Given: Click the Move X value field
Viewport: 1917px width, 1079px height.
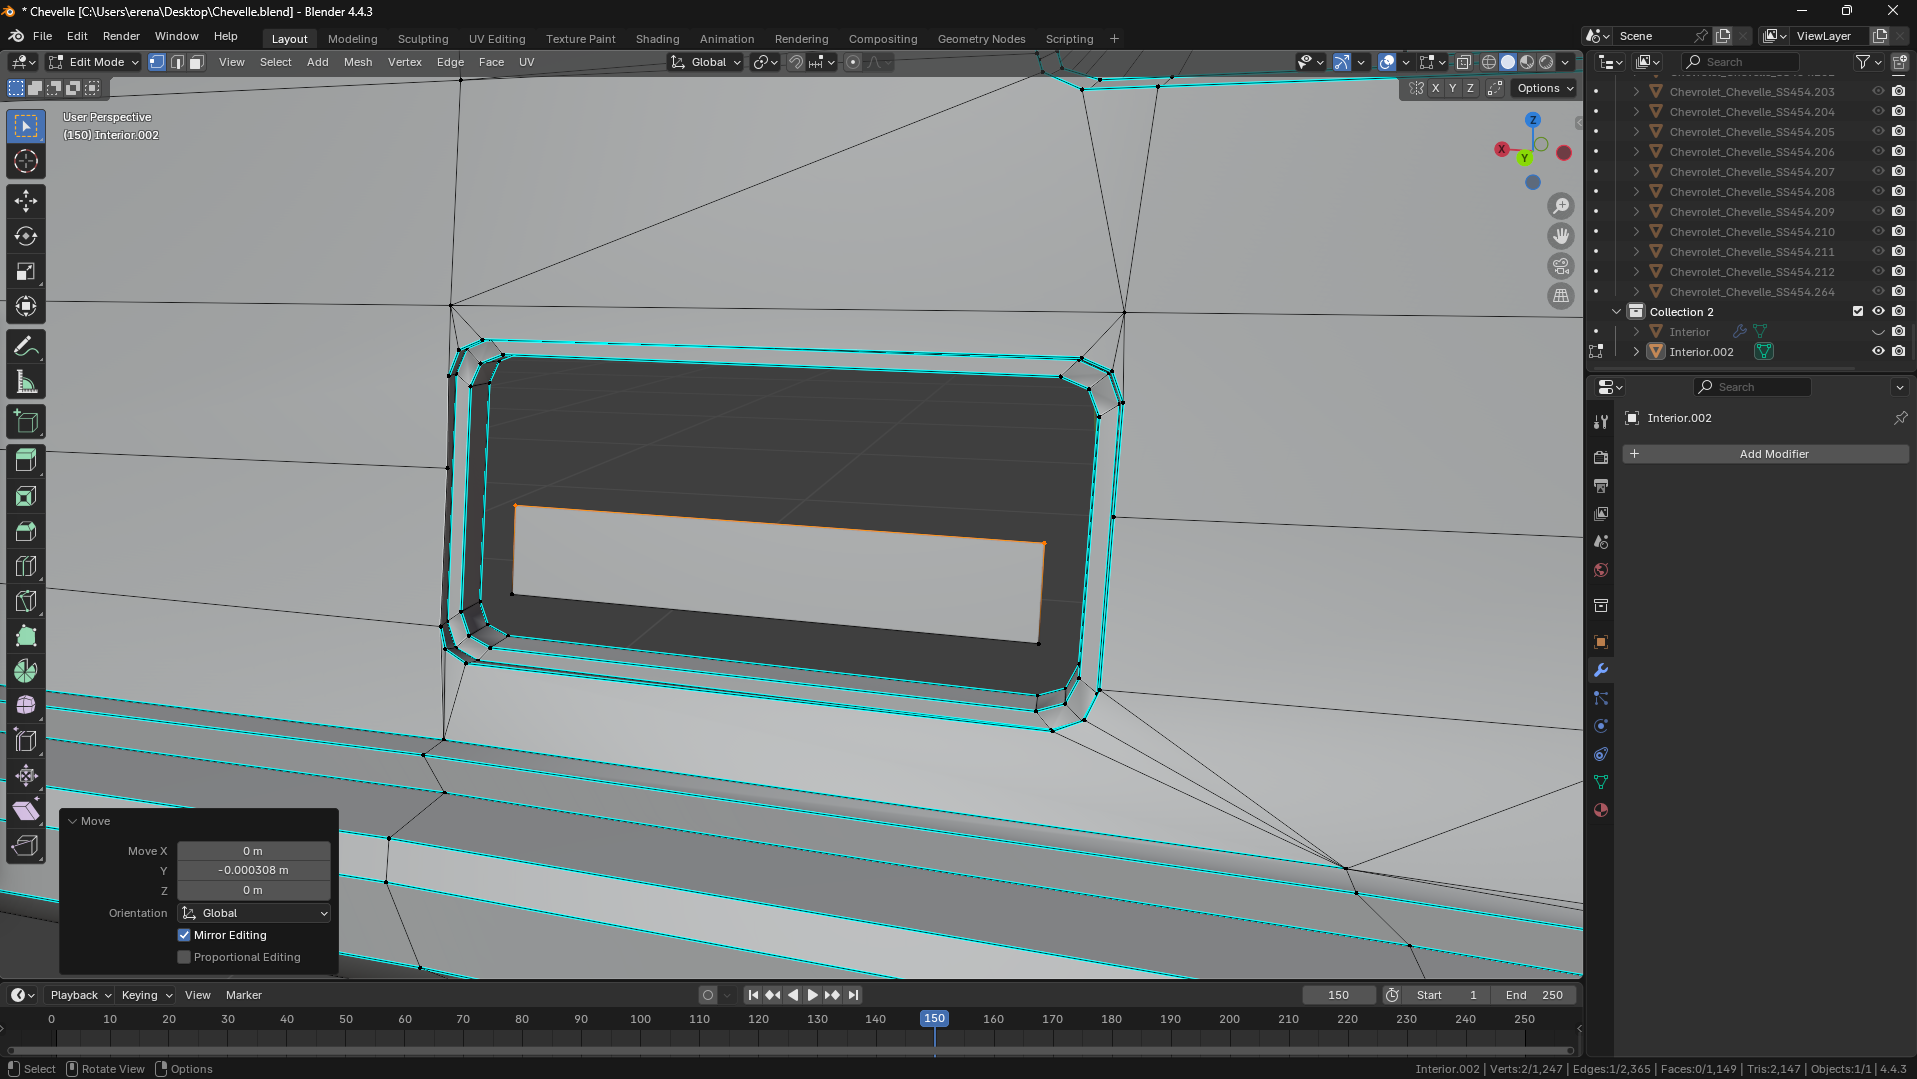Looking at the screenshot, I should [x=254, y=851].
